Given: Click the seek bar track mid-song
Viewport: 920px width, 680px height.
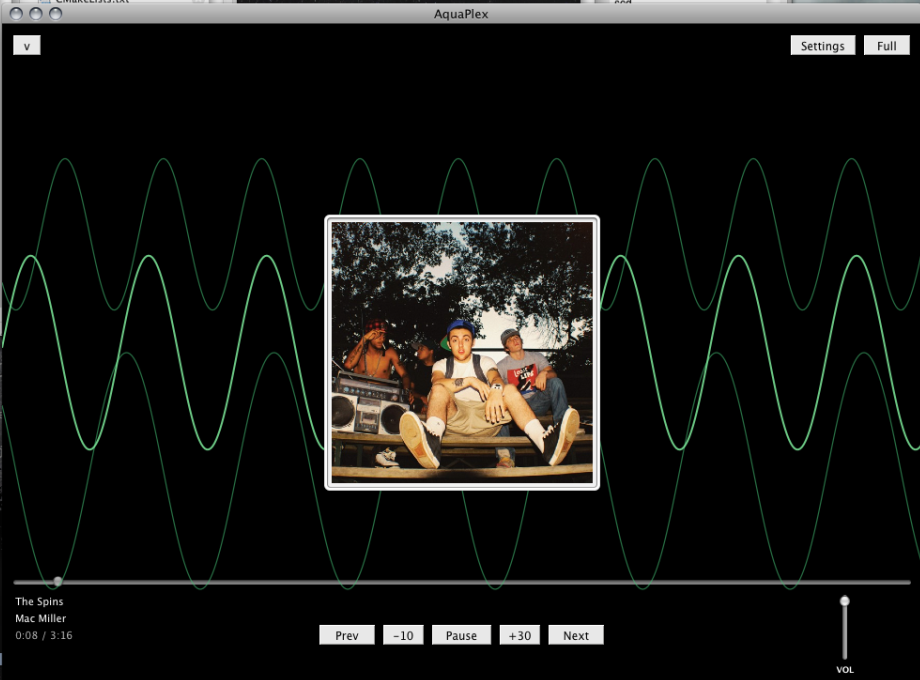Looking at the screenshot, I should coord(462,582).
